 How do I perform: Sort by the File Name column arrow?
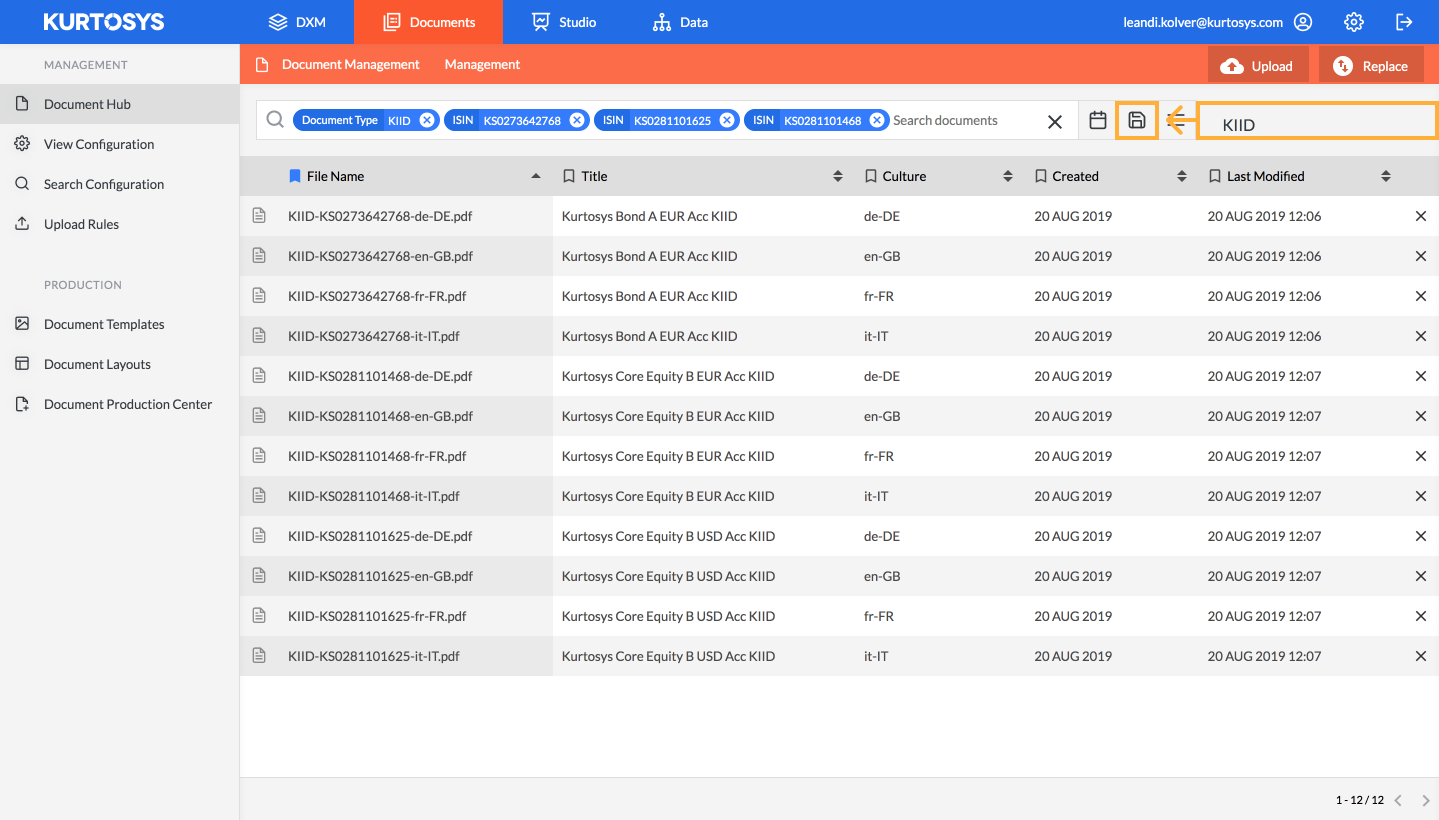coord(536,176)
